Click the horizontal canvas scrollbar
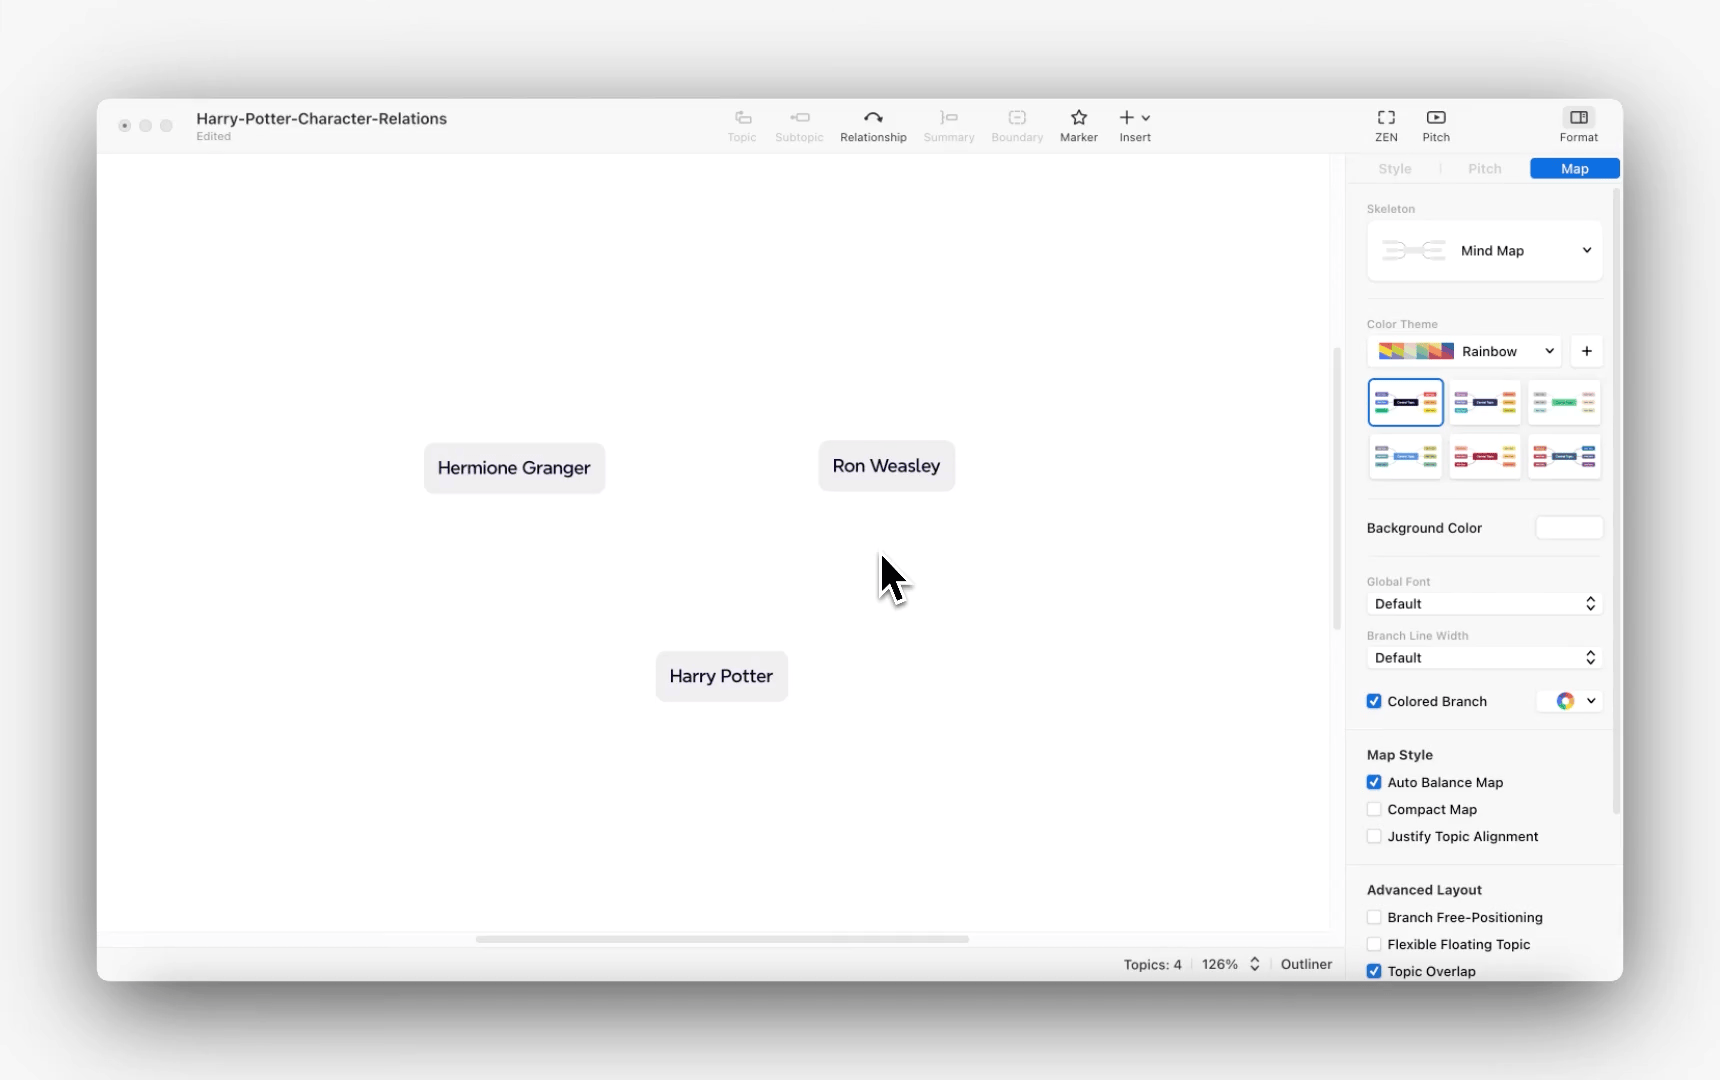This screenshot has height=1080, width=1720. point(722,939)
